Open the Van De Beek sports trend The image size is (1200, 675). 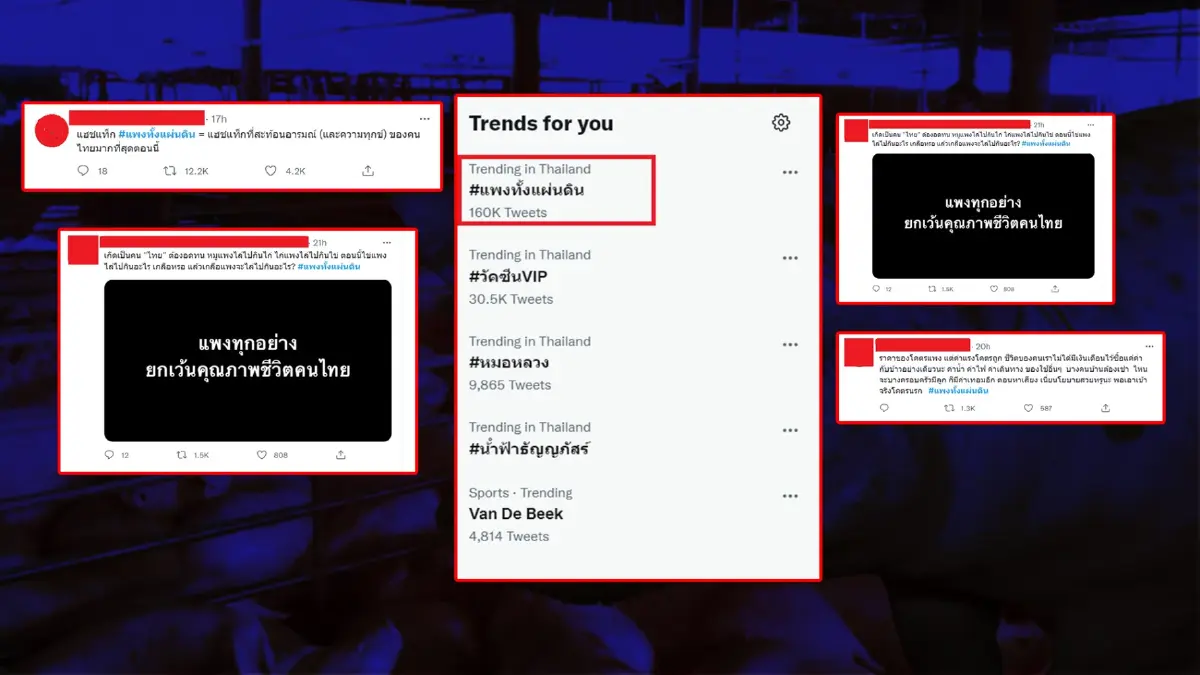[516, 514]
